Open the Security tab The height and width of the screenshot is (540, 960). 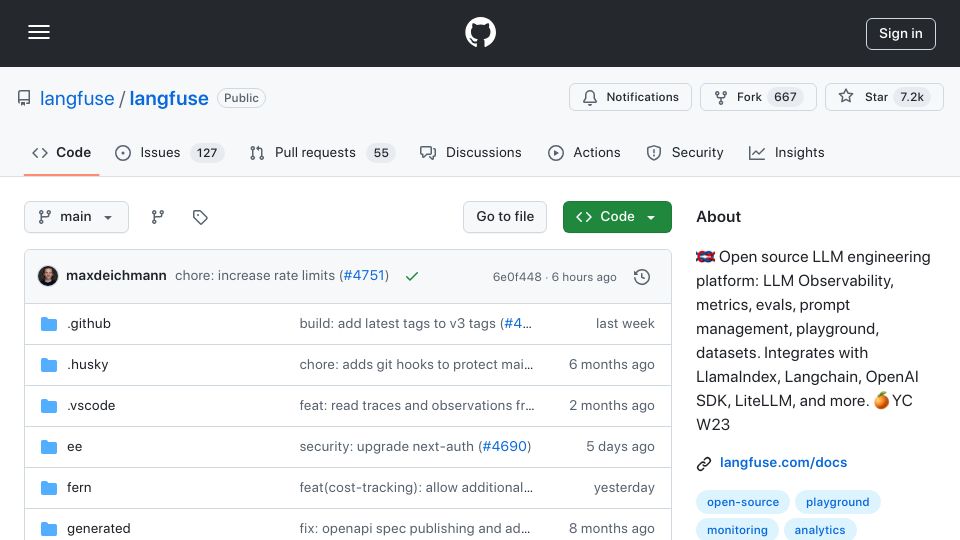(685, 152)
